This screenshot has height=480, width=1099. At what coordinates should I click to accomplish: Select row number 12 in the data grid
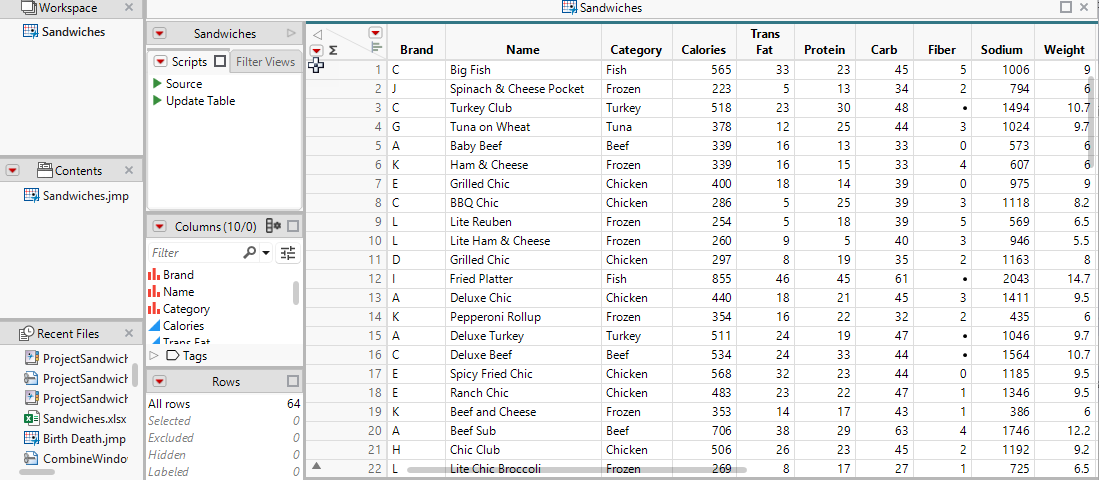[x=346, y=279]
